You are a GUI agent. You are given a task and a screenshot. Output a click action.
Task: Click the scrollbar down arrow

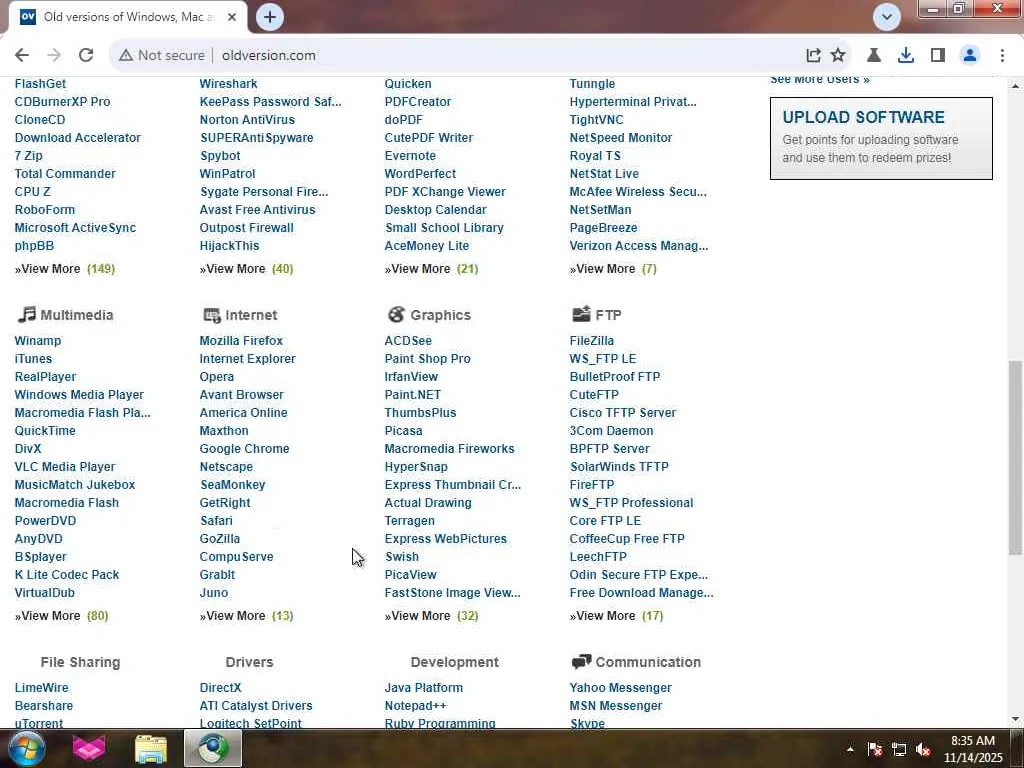[1015, 719]
